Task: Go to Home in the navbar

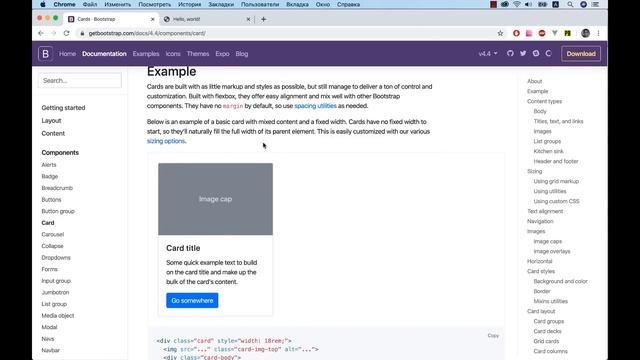Action: (x=67, y=53)
